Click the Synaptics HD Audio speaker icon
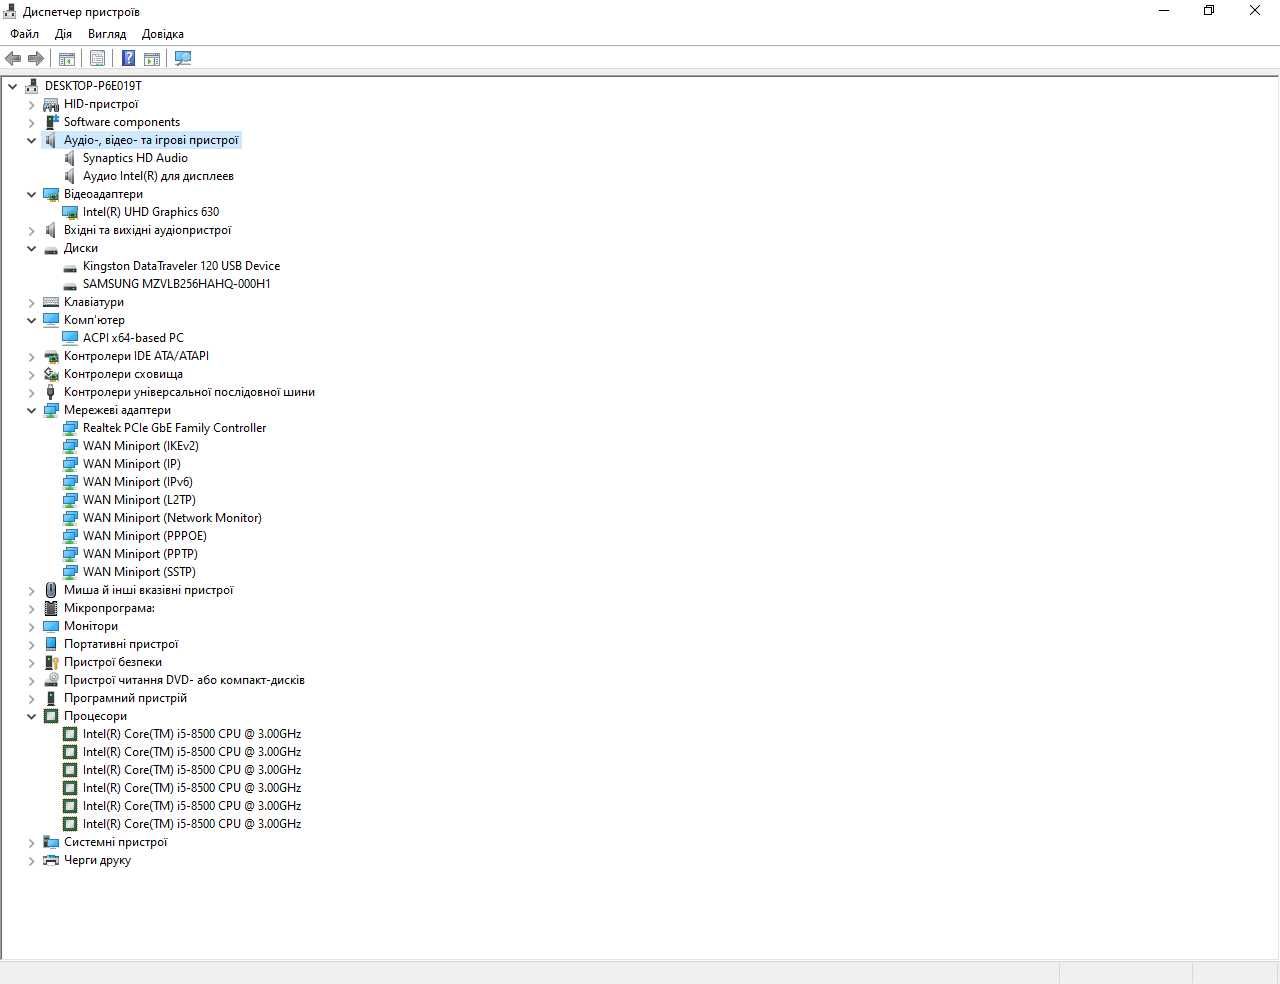This screenshot has width=1280, height=984. tap(70, 158)
